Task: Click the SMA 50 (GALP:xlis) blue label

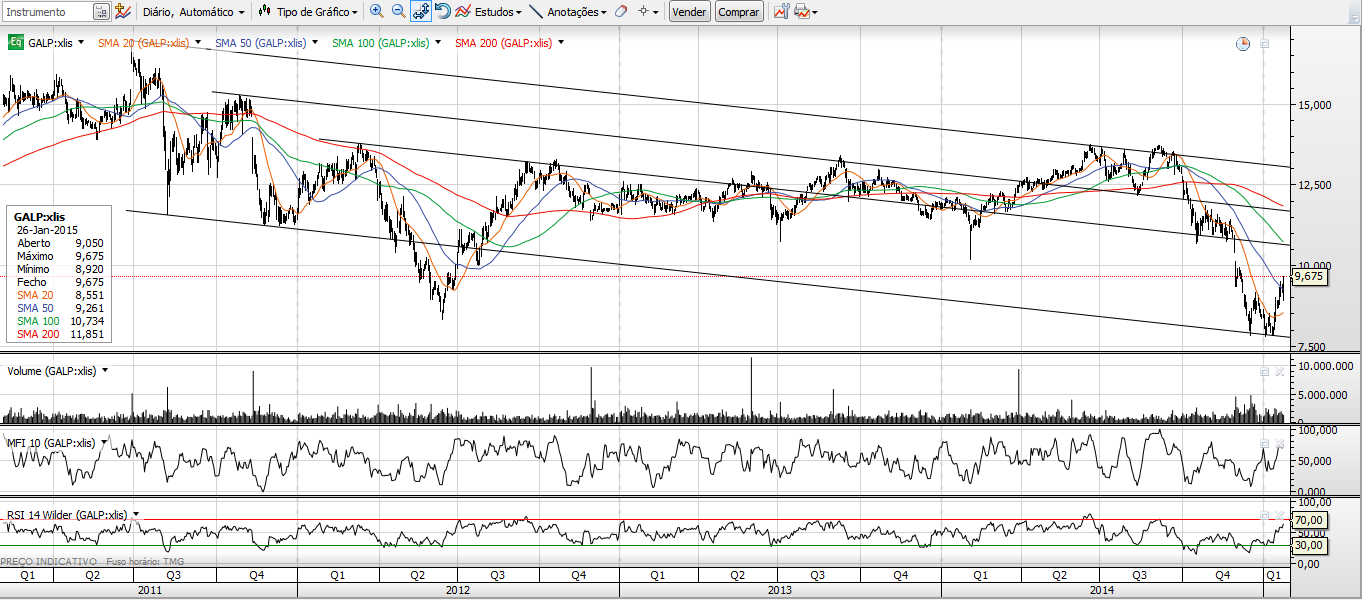Action: 260,43
